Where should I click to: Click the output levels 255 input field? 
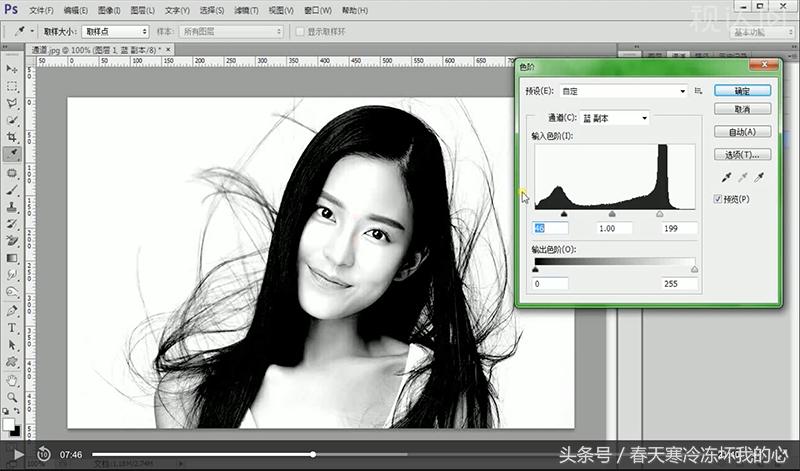[x=678, y=284]
